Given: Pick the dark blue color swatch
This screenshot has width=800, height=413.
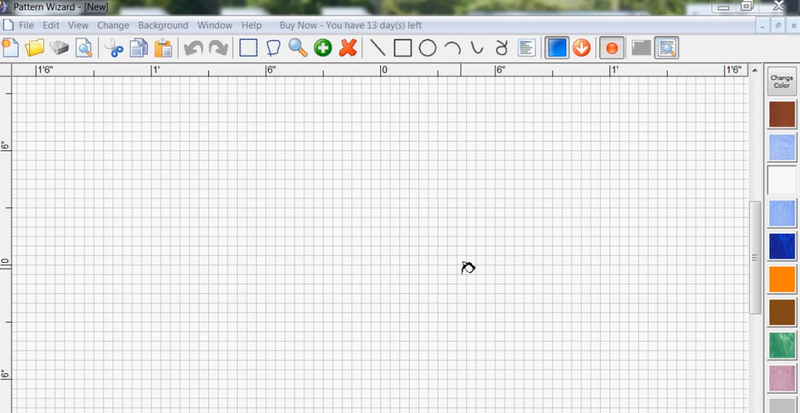Looking at the screenshot, I should pos(782,247).
